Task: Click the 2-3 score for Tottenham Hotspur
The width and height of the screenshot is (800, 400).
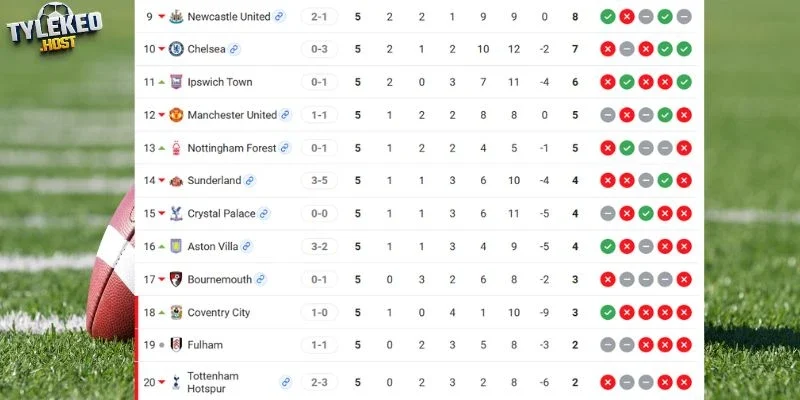Action: tap(319, 382)
